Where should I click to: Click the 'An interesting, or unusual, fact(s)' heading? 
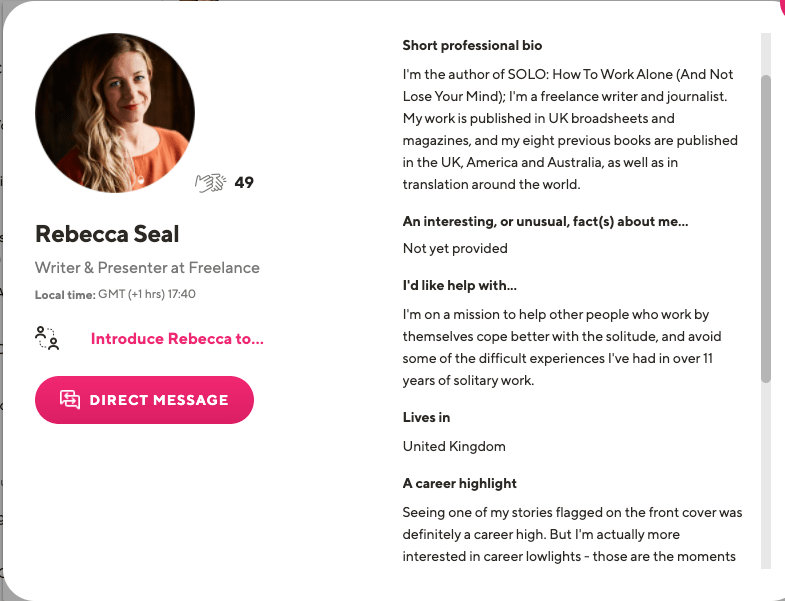pyautogui.click(x=545, y=221)
